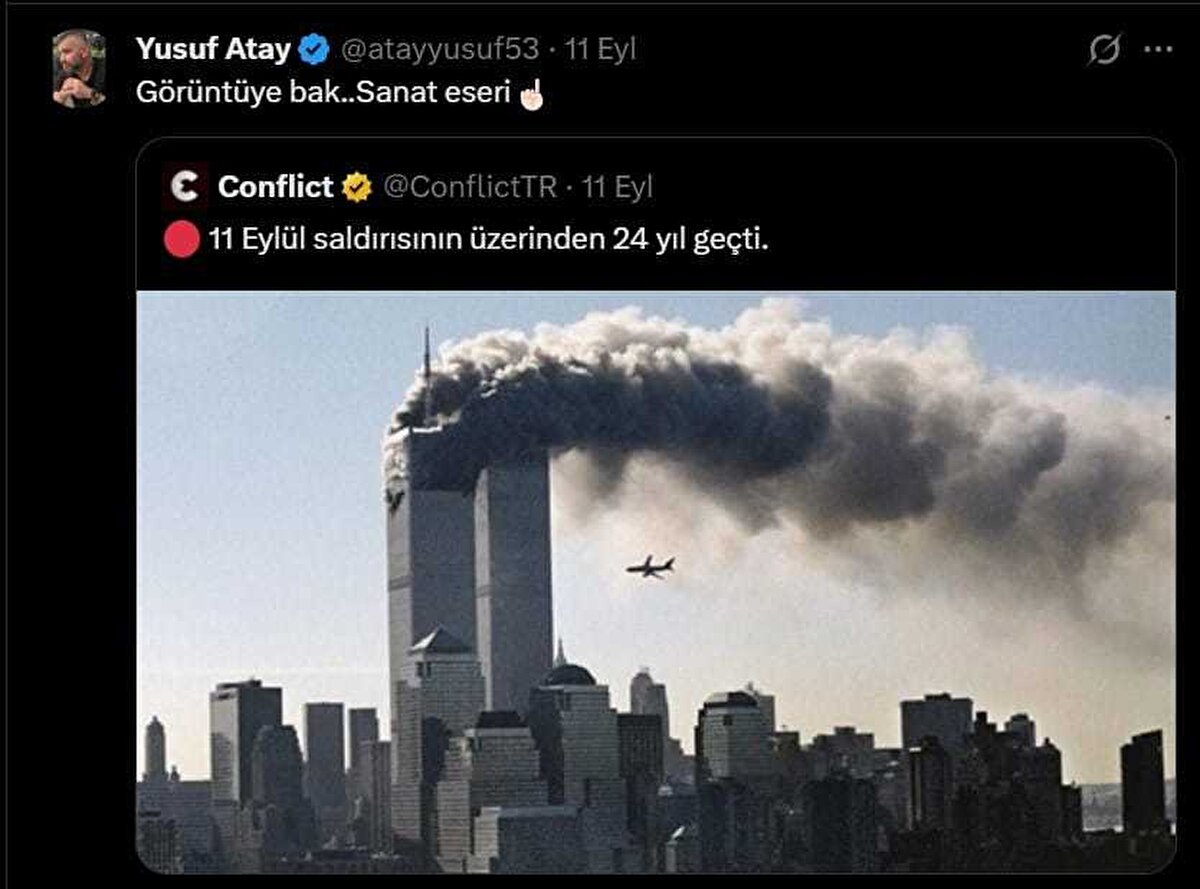Click the Conflict account logo avatar
The height and width of the screenshot is (889, 1200).
click(185, 186)
